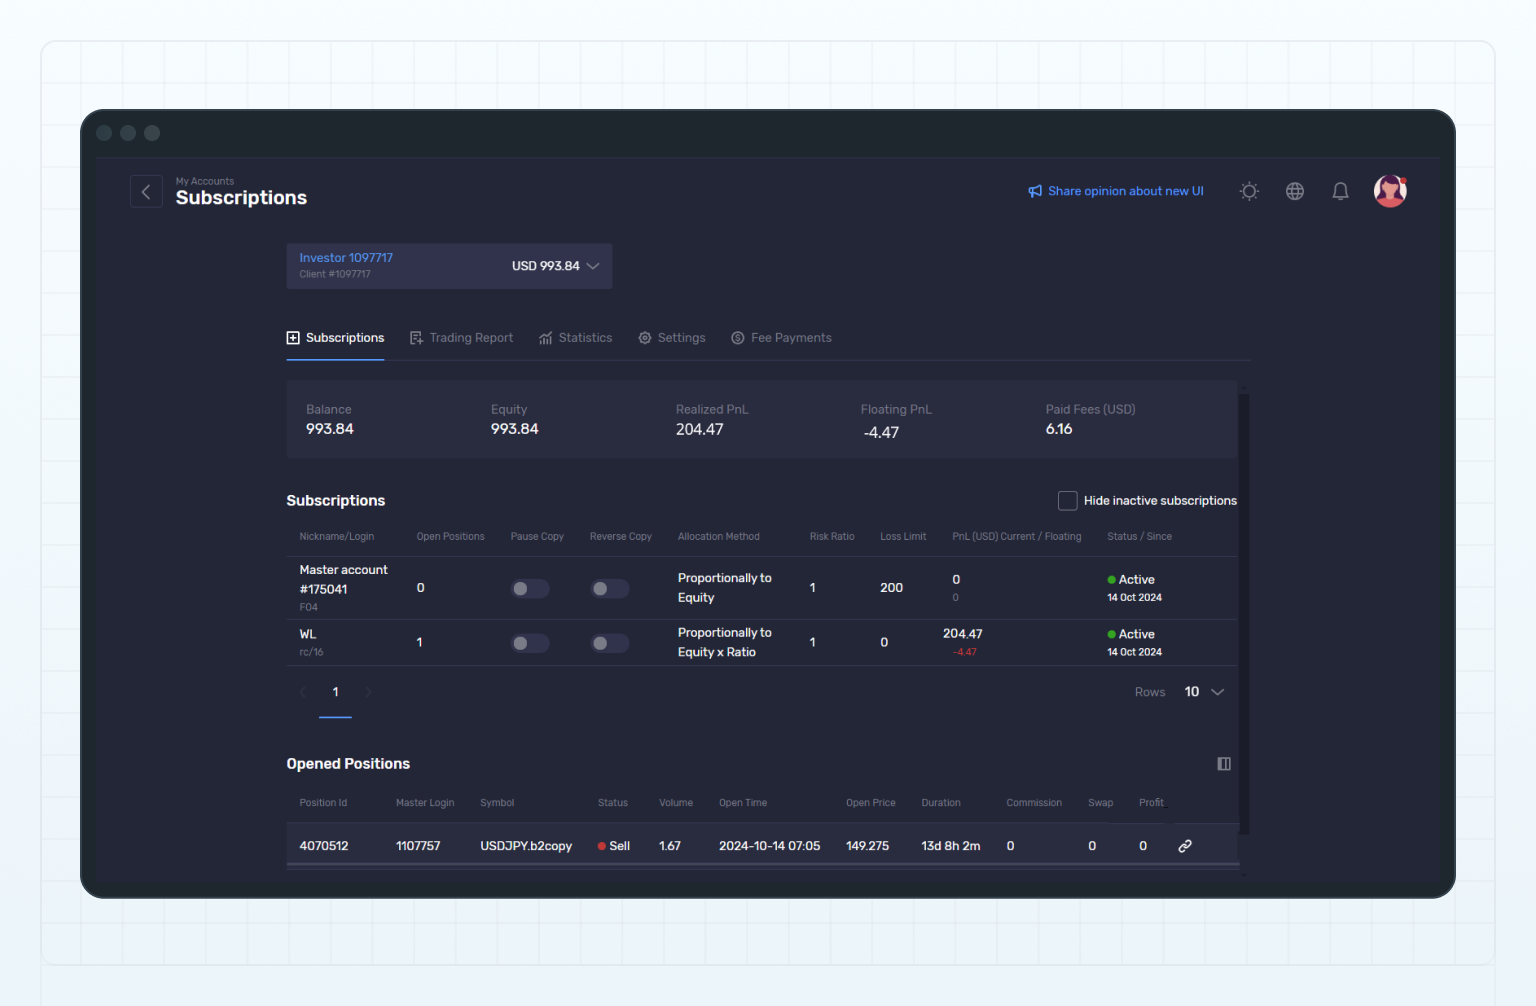Go to the next subscriptions page arrow
Image resolution: width=1536 pixels, height=1006 pixels.
pyautogui.click(x=368, y=692)
